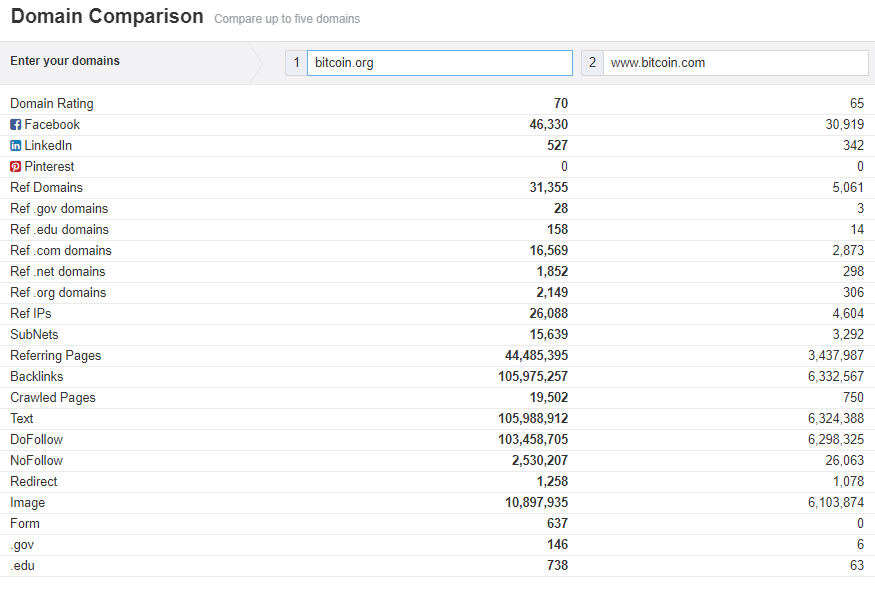This screenshot has height=590, width=875.
Task: Click the Ref Domains value 31,355
Action: (549, 188)
